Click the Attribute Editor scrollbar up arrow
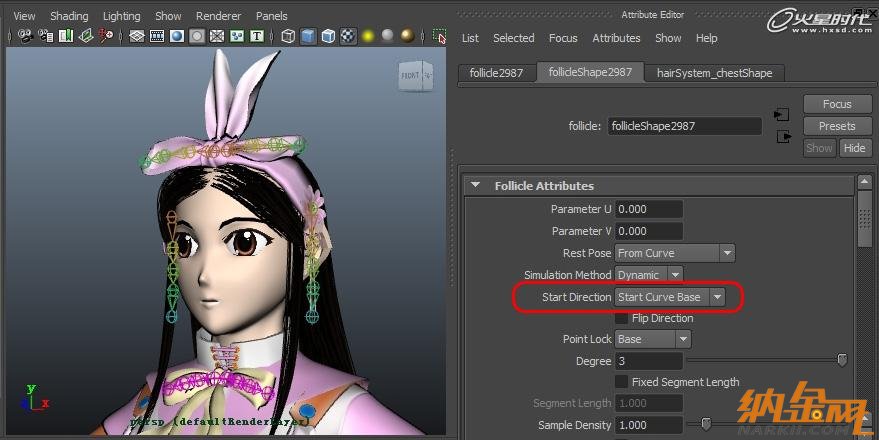 pos(864,182)
